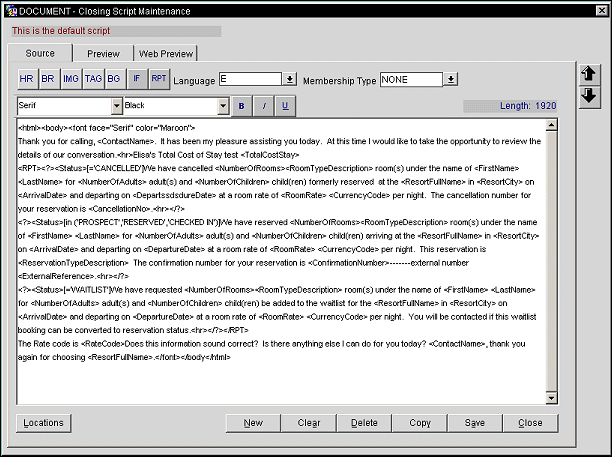Switch to the Preview tab

pos(103,53)
